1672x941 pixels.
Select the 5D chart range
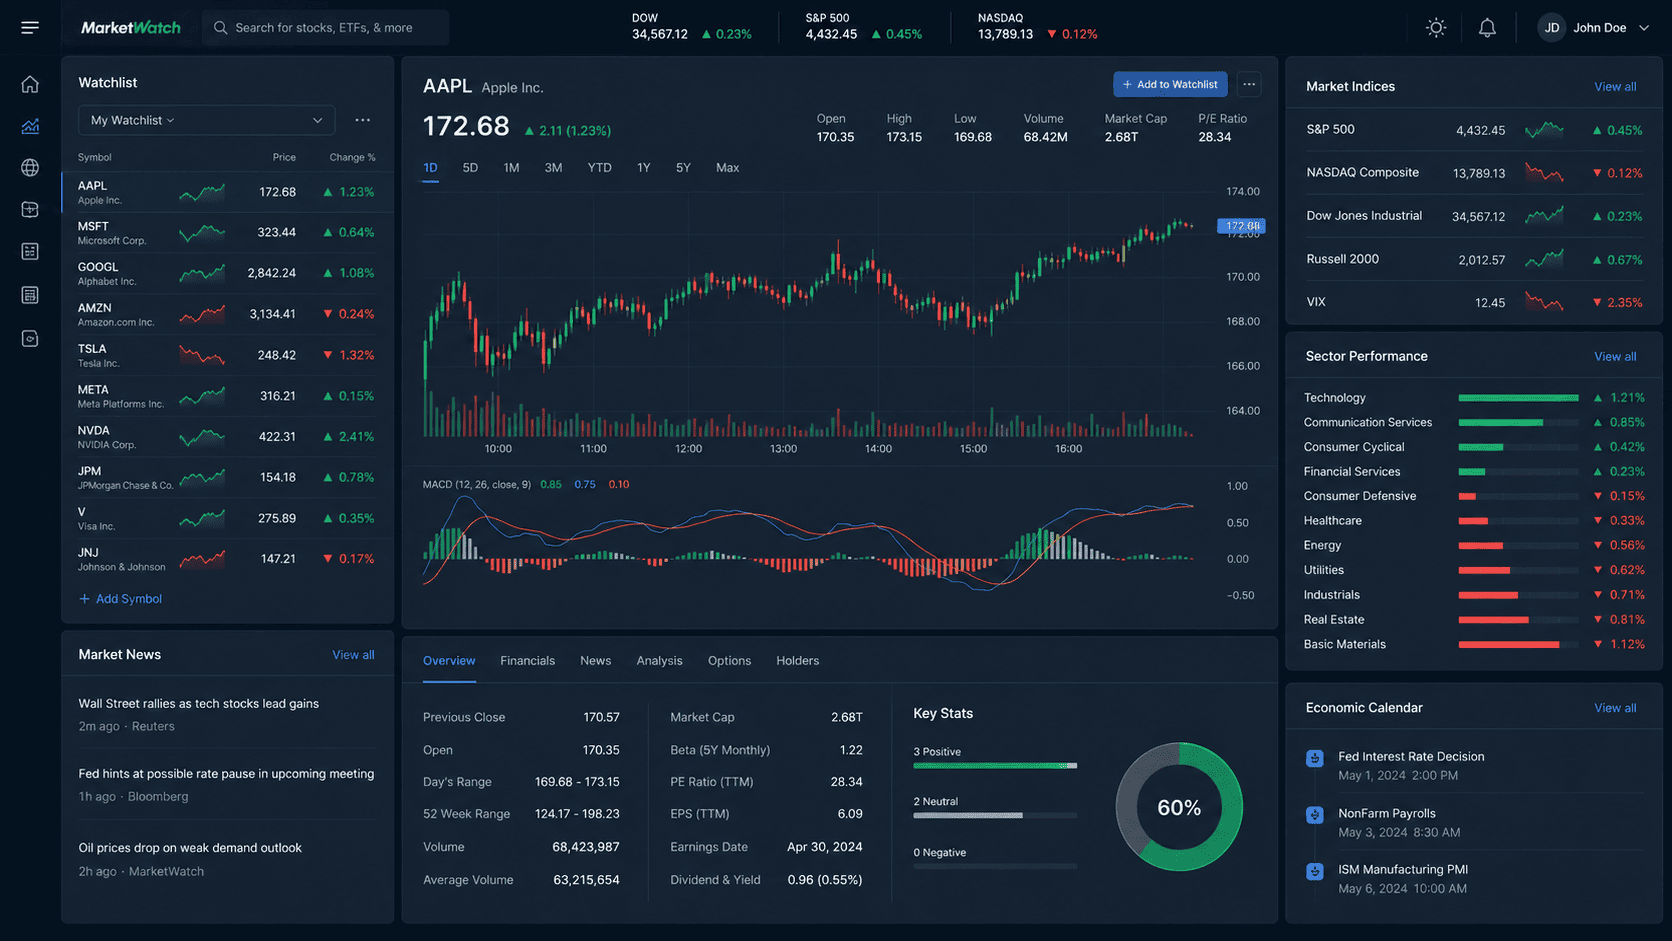pos(470,168)
